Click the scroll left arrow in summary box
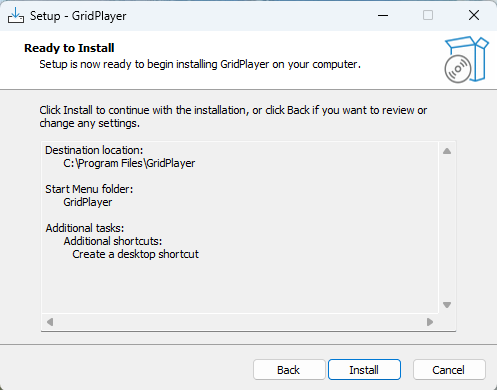This screenshot has width=497, height=390. [x=50, y=322]
